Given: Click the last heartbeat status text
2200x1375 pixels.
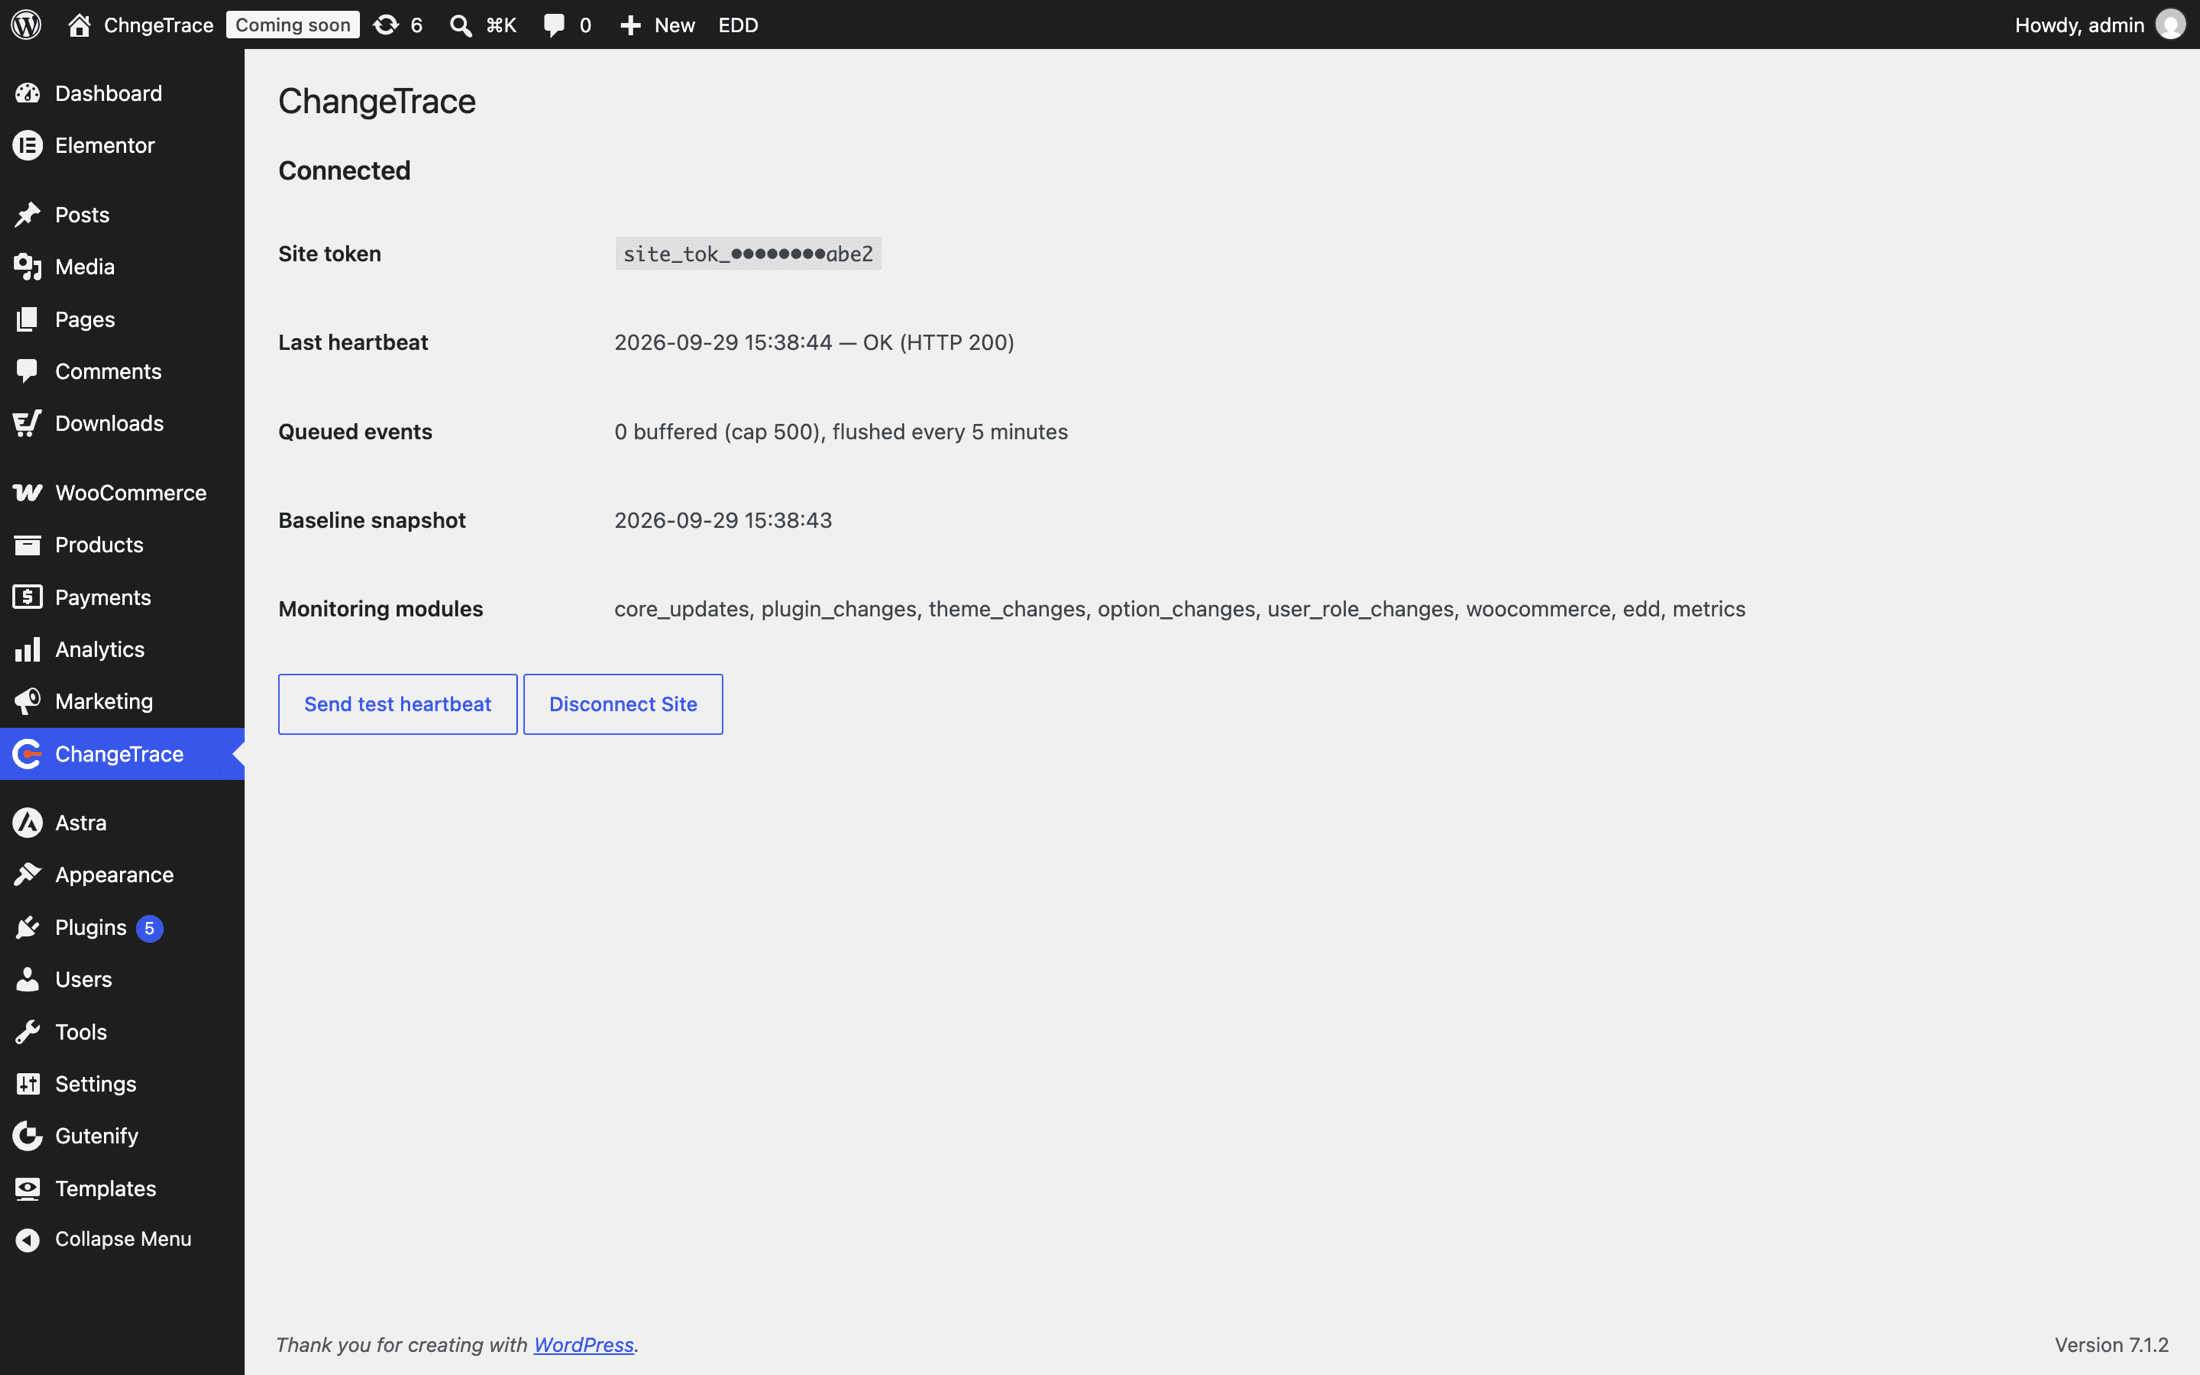Looking at the screenshot, I should [x=814, y=342].
